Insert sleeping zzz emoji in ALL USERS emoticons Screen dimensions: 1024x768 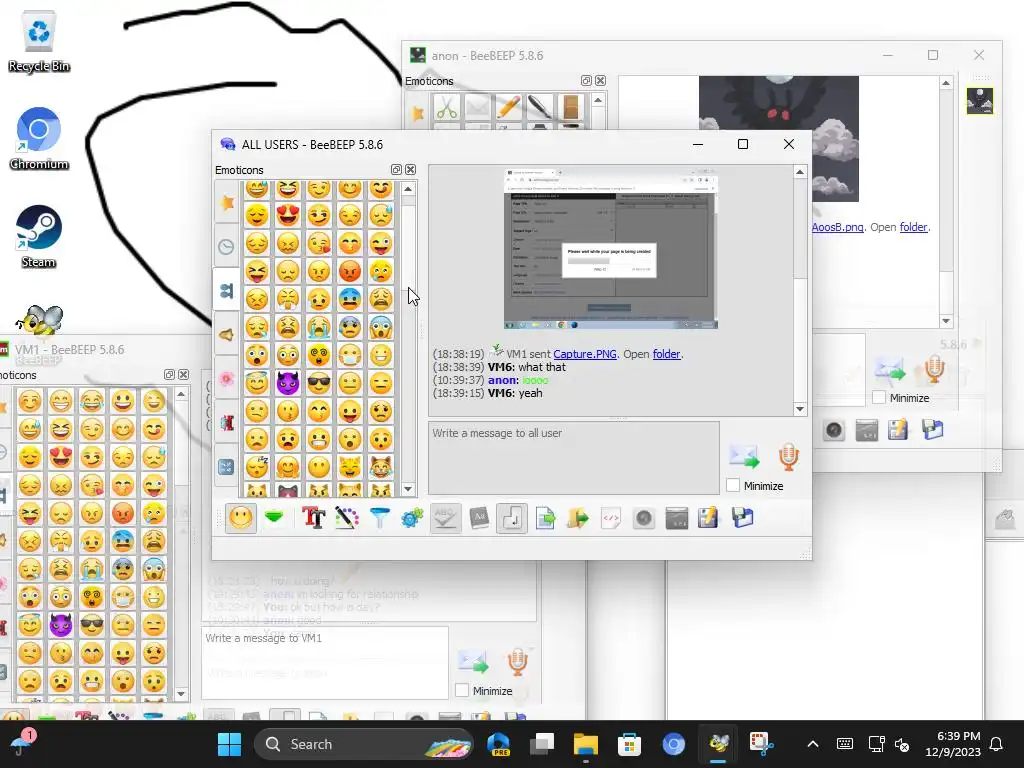point(257,468)
